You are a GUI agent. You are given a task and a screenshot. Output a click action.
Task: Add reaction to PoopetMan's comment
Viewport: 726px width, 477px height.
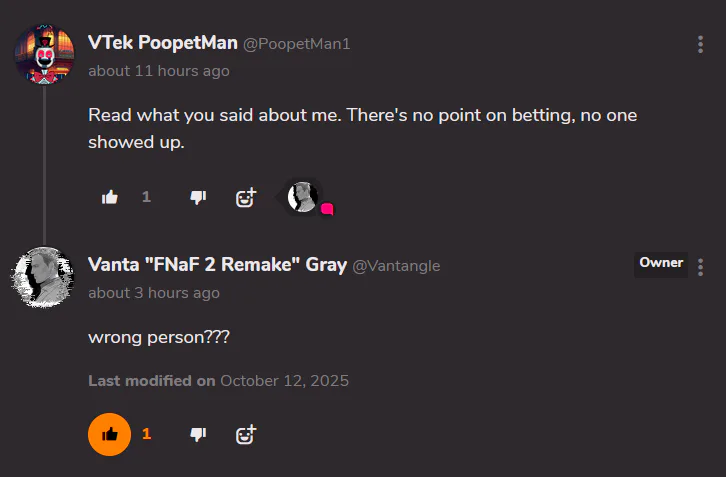(x=246, y=197)
